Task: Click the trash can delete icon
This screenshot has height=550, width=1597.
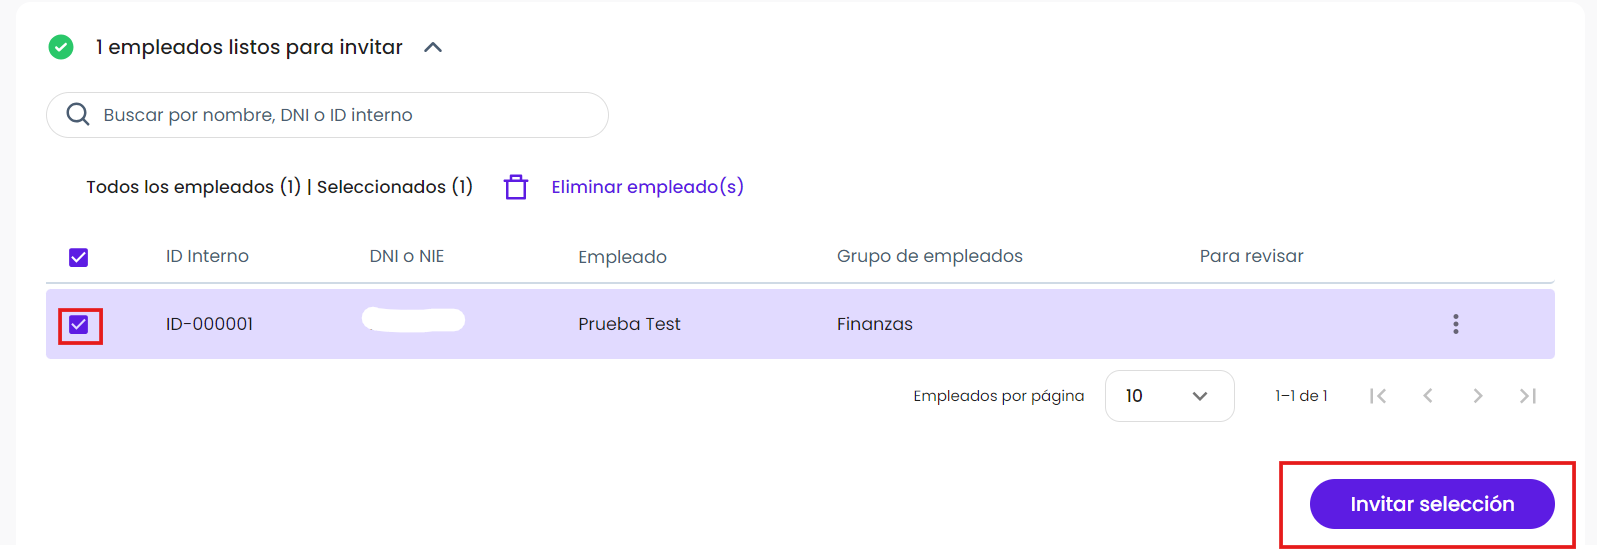Action: pyautogui.click(x=516, y=187)
